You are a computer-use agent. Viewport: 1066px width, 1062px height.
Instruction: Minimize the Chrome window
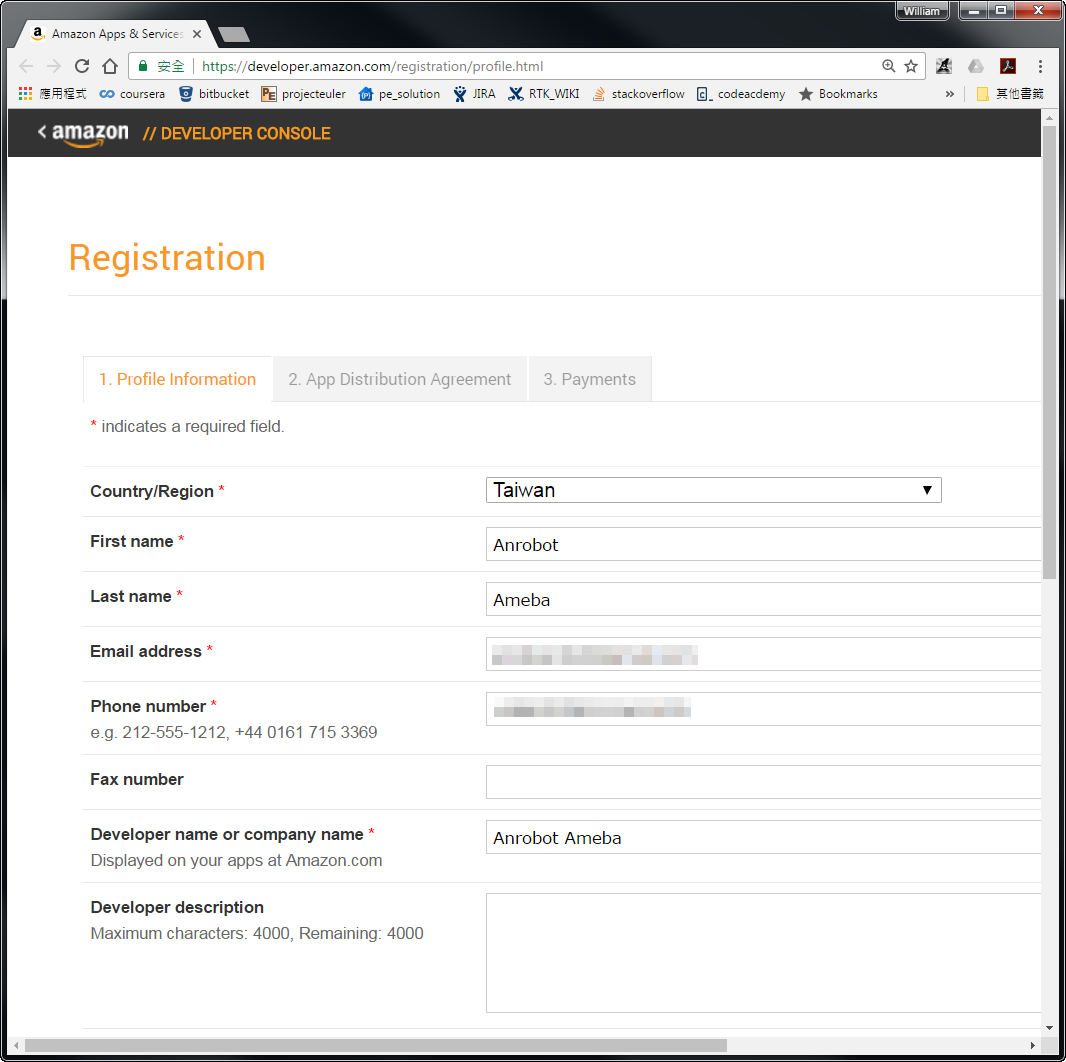(x=973, y=10)
